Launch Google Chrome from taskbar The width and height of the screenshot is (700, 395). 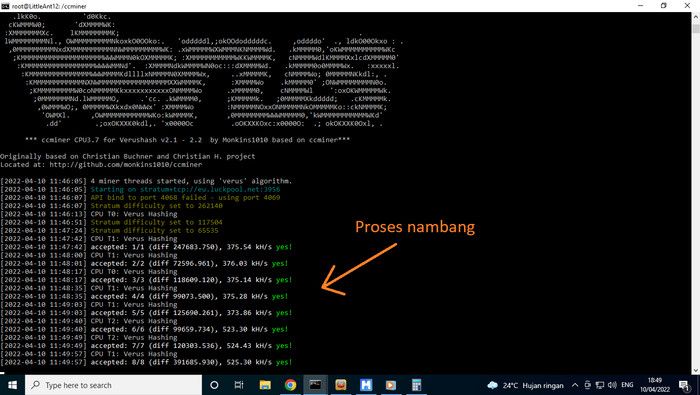pos(290,385)
